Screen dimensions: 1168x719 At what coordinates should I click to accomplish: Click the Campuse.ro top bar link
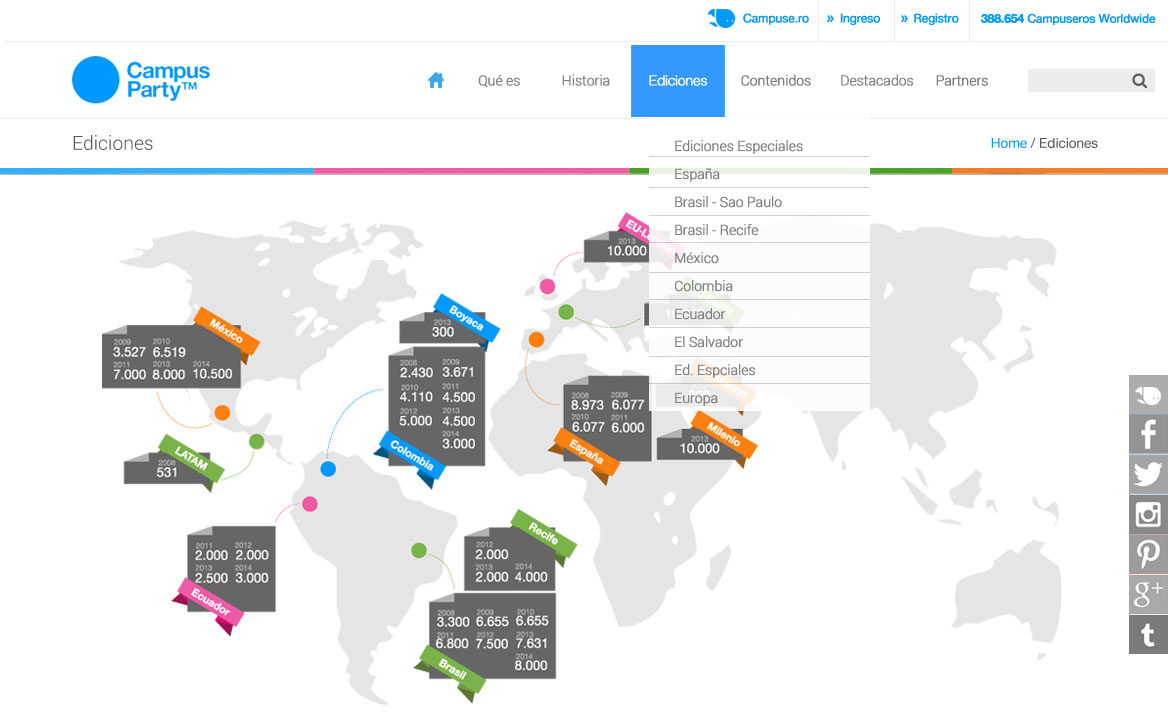pos(758,19)
